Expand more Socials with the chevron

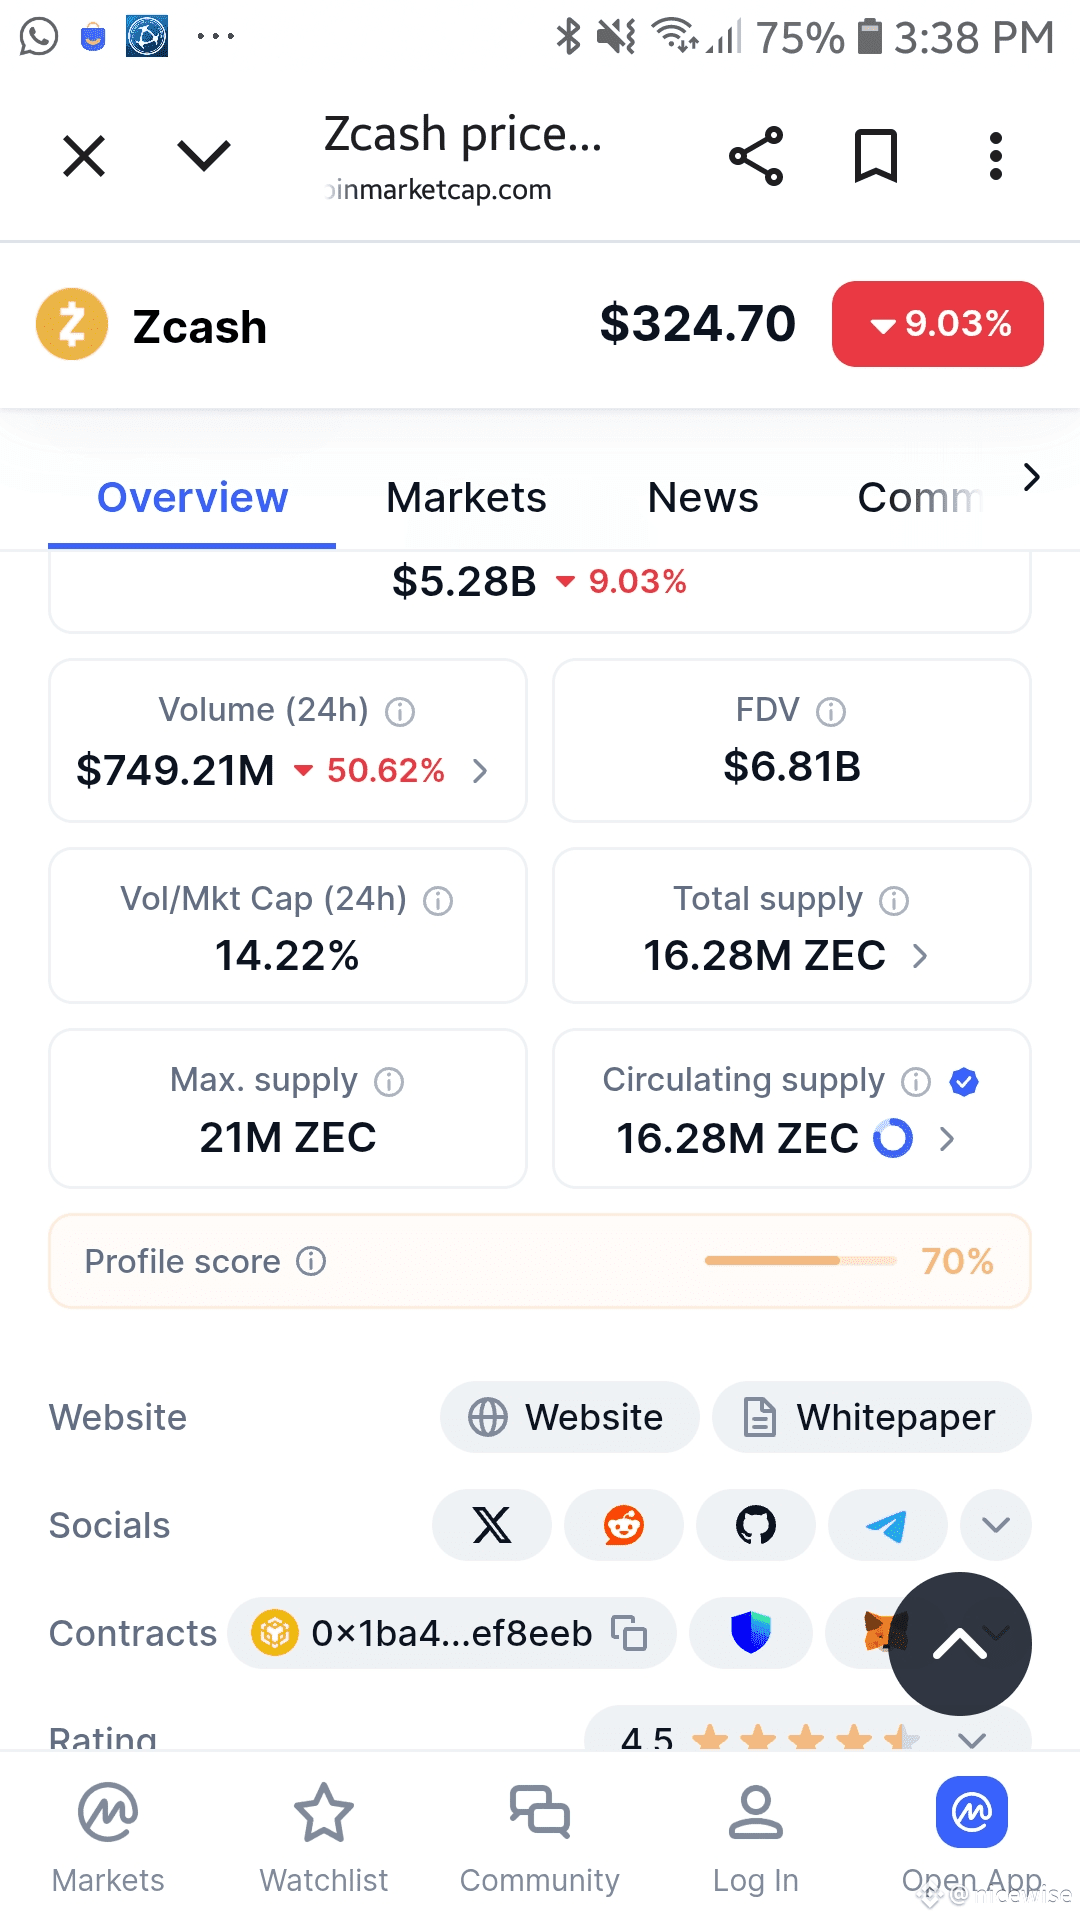pos(996,1525)
